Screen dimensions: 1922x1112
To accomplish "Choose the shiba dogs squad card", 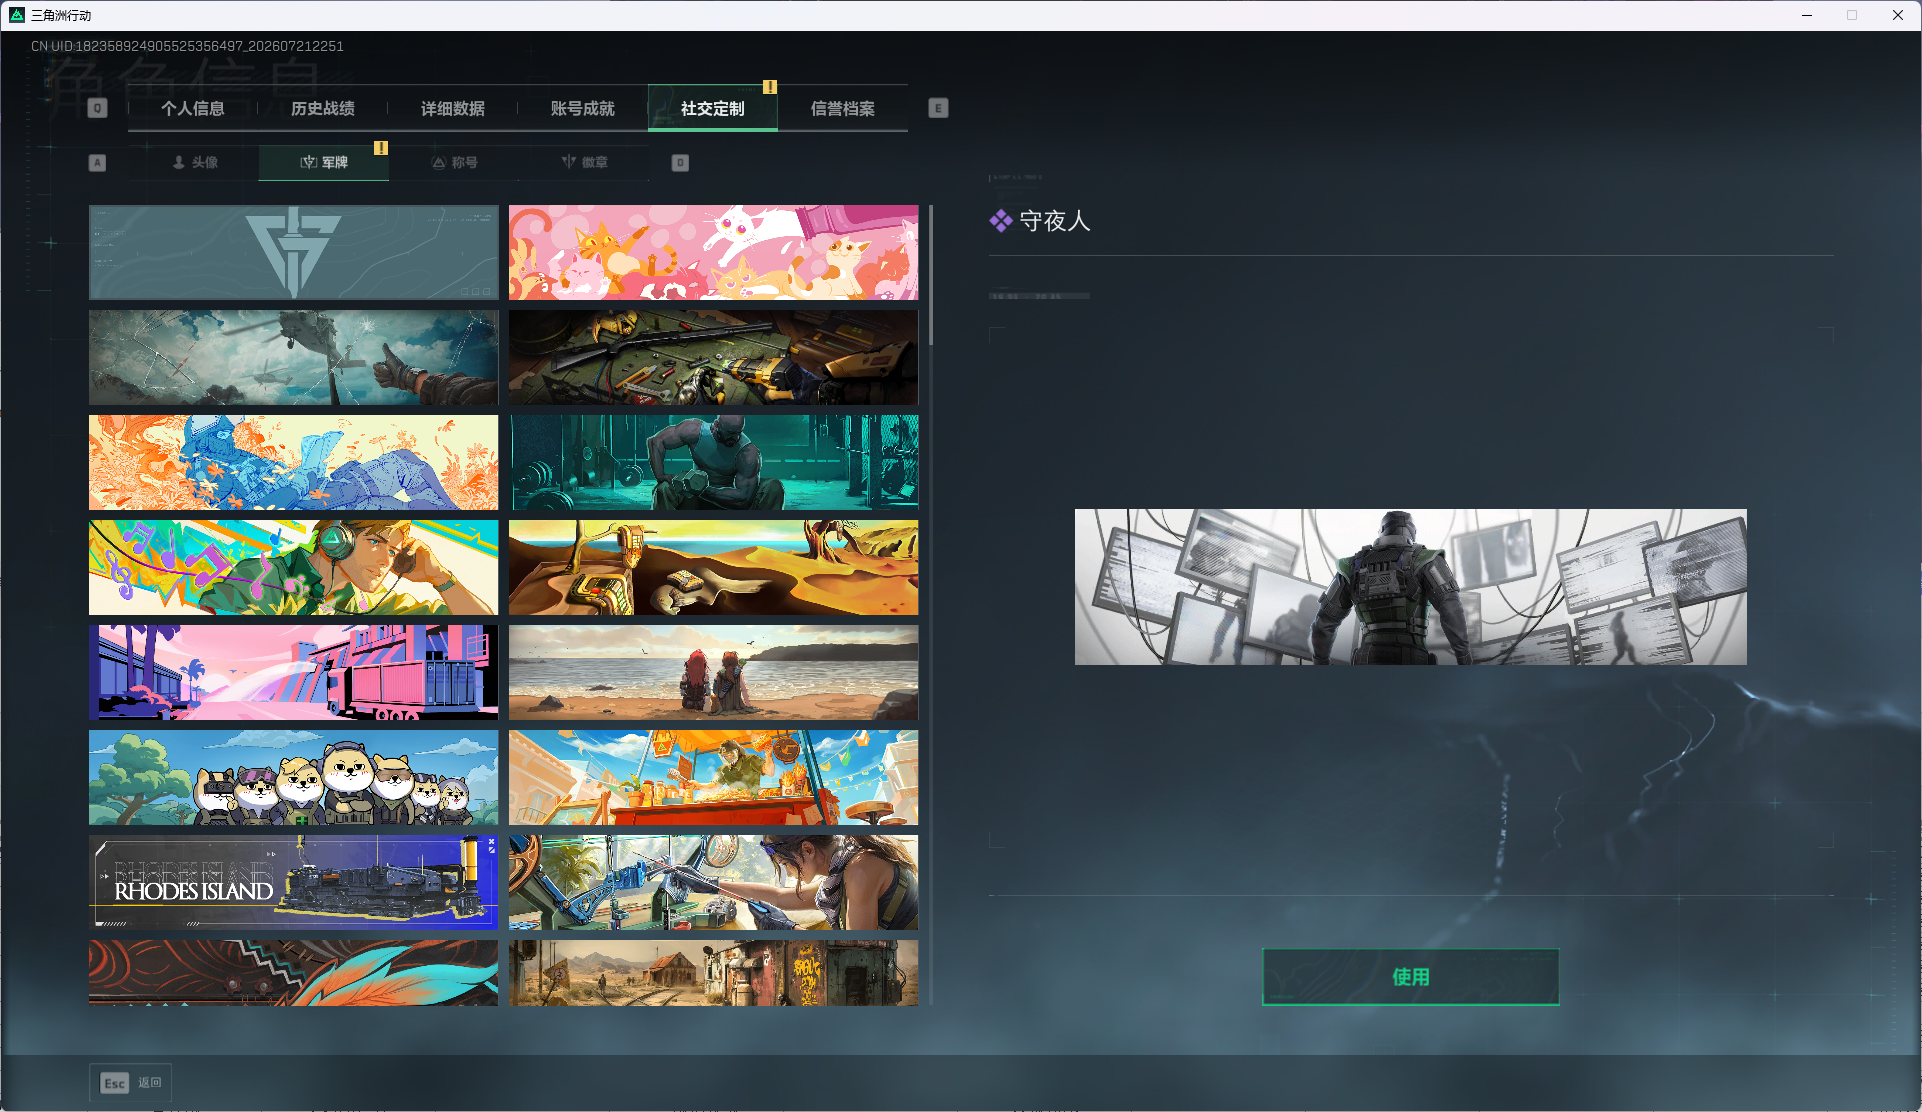I will coord(293,777).
